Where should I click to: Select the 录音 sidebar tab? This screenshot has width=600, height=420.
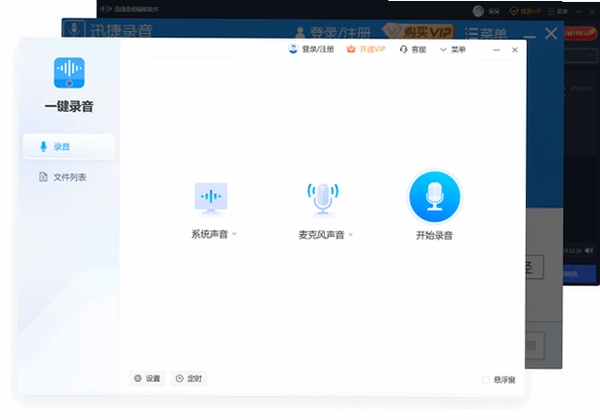coord(69,147)
